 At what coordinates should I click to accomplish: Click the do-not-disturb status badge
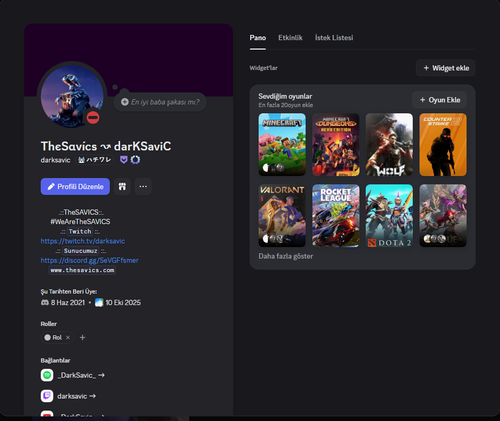tap(93, 118)
